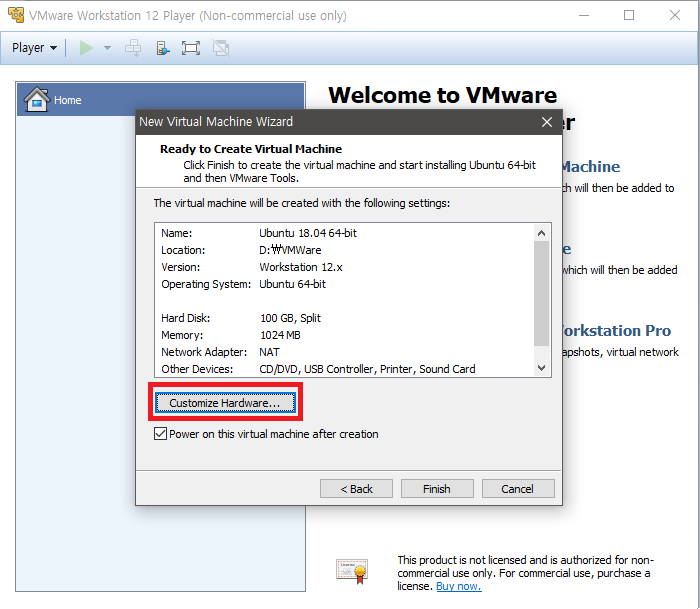This screenshot has height=609, width=700.
Task: Minimize the VMware Player window
Action: (x=584, y=15)
